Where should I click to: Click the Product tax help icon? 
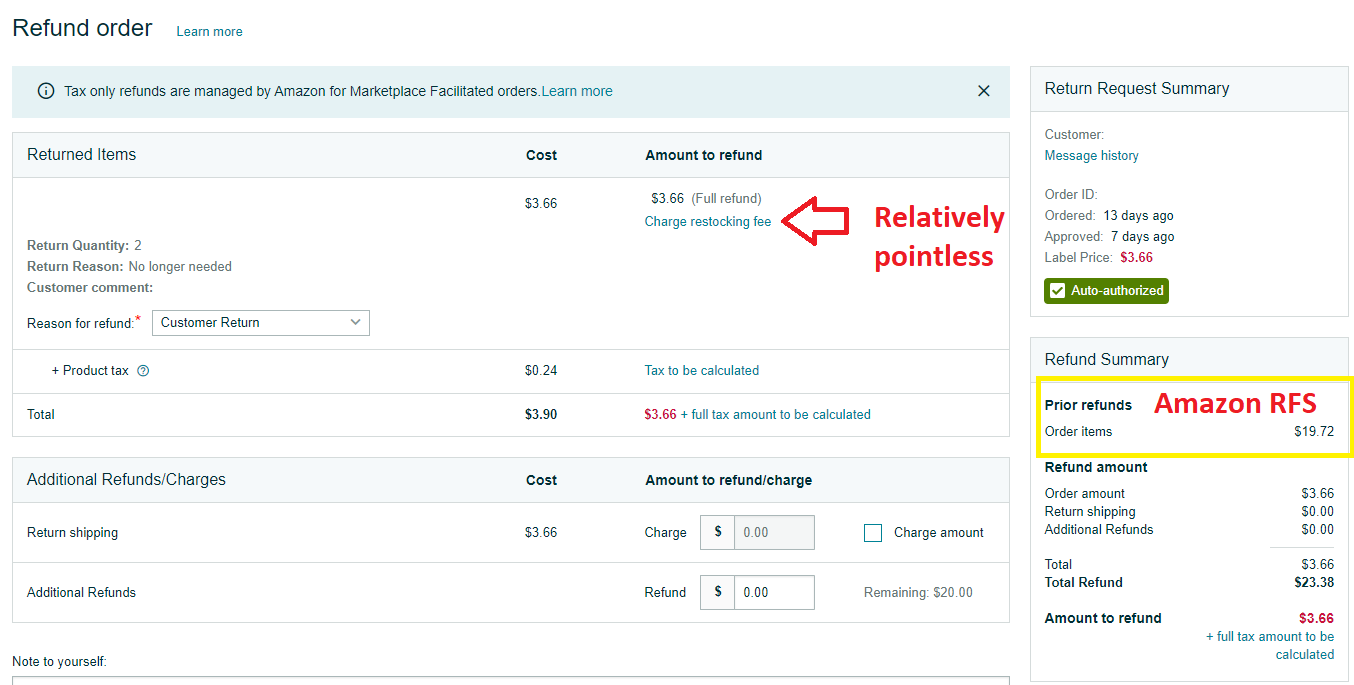click(x=143, y=371)
